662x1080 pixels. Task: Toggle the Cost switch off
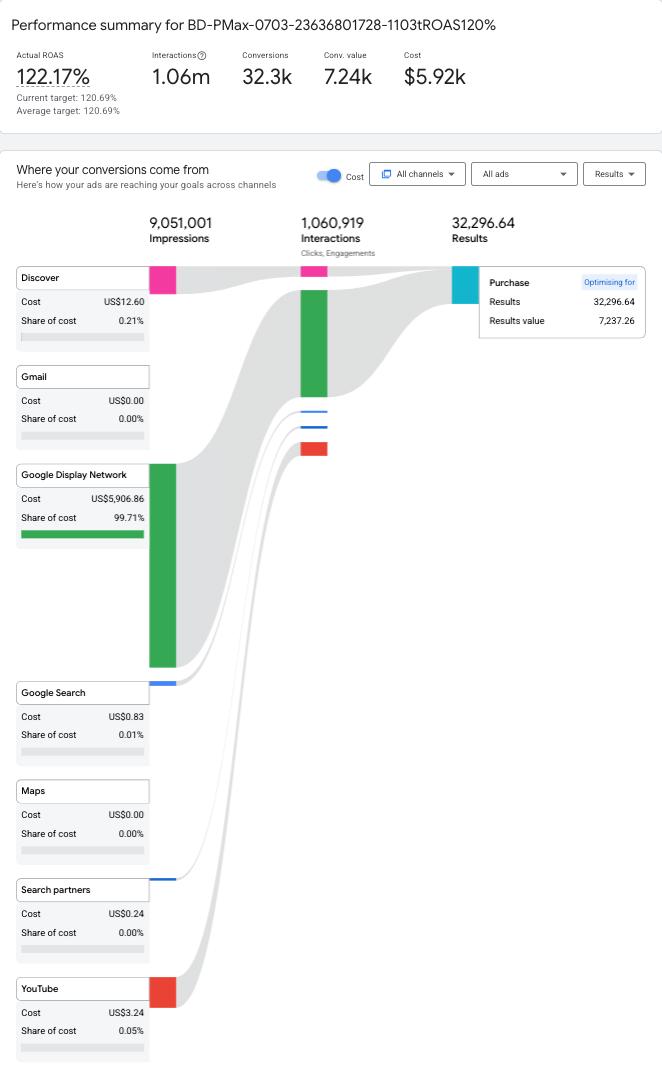click(329, 176)
